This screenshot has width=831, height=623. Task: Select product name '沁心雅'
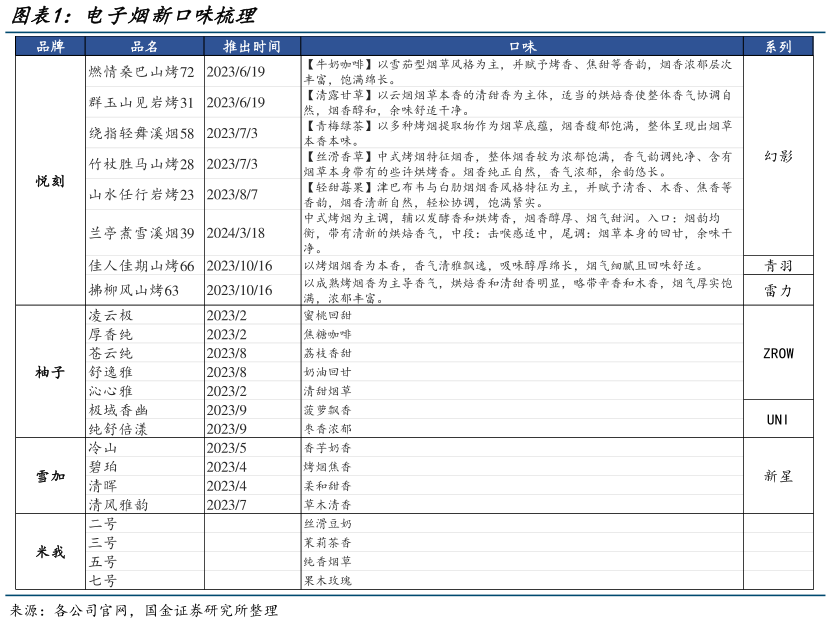(x=110, y=391)
